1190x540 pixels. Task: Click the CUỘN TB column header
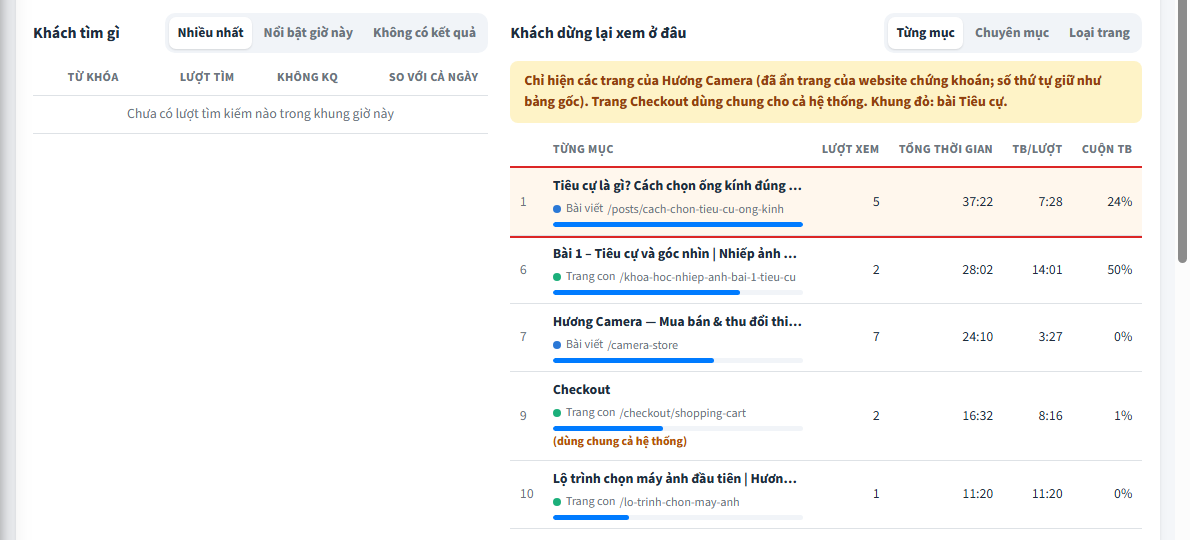[1107, 149]
